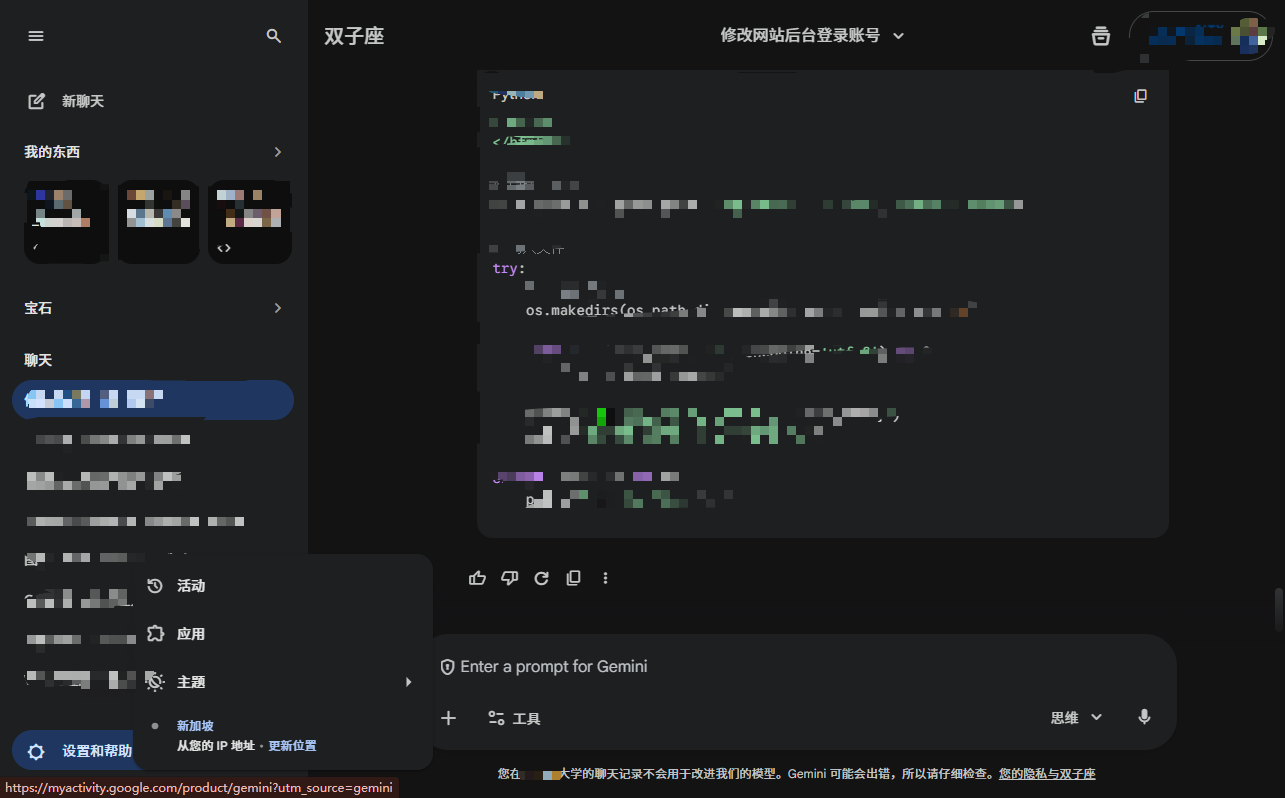Start a 新聊天 new chat
Screen dimensions: 1285x798
66,101
